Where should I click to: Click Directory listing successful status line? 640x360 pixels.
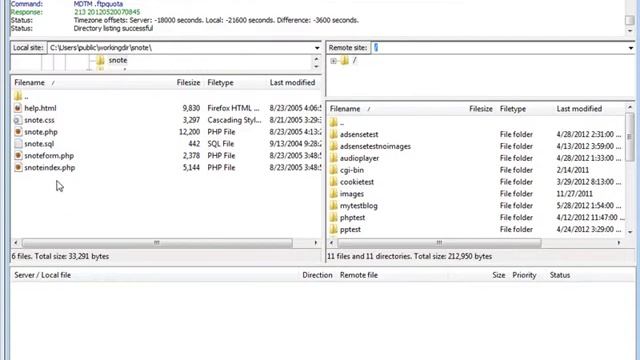point(113,29)
